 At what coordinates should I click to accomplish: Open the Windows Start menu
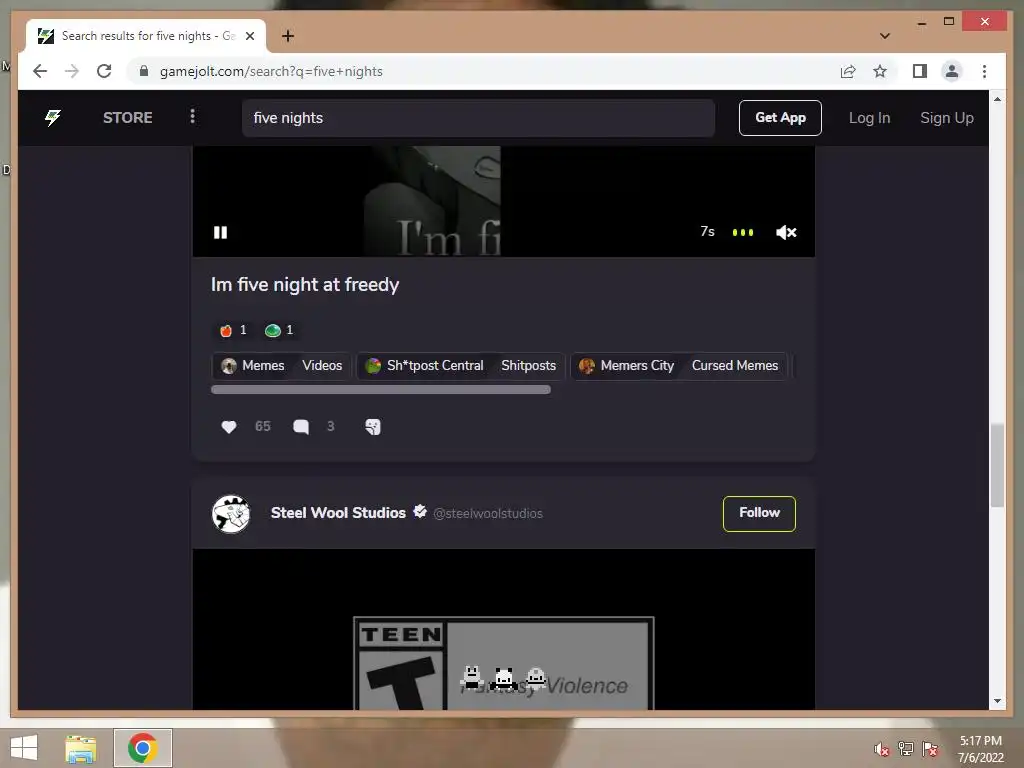24,748
